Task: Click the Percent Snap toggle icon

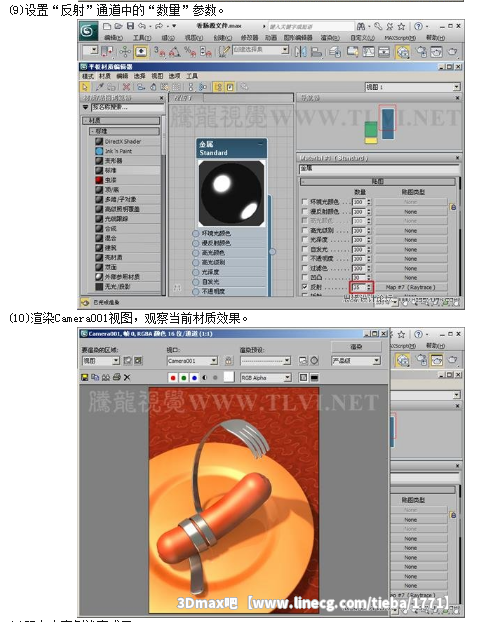Action: pos(190,52)
